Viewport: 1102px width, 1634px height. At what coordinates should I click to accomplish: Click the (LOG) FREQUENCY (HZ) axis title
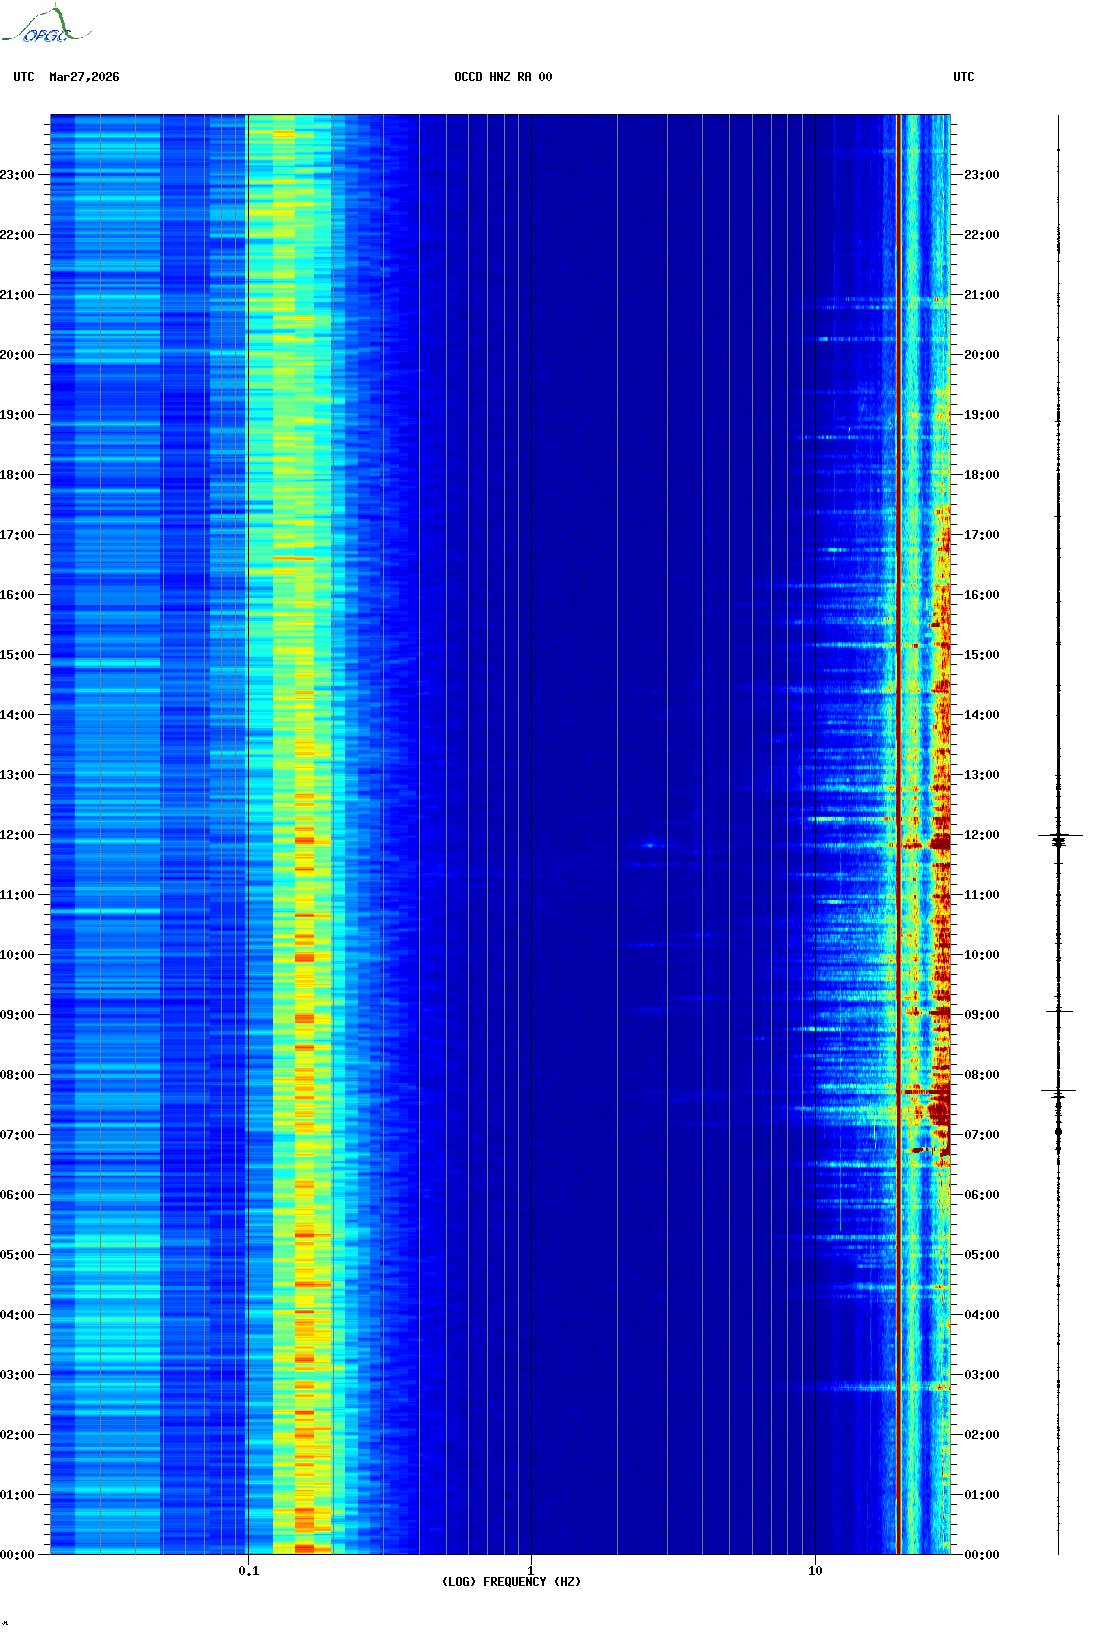tap(511, 1582)
